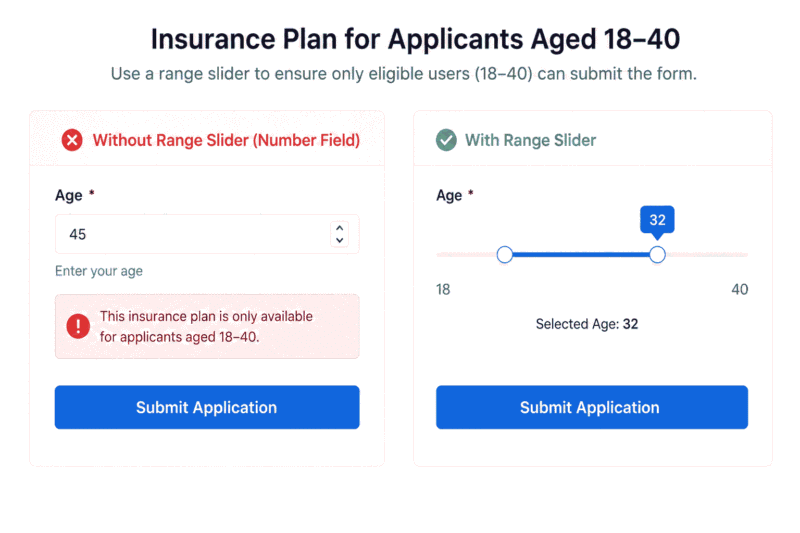Click the With Range Slider heading

pyautogui.click(x=530, y=140)
